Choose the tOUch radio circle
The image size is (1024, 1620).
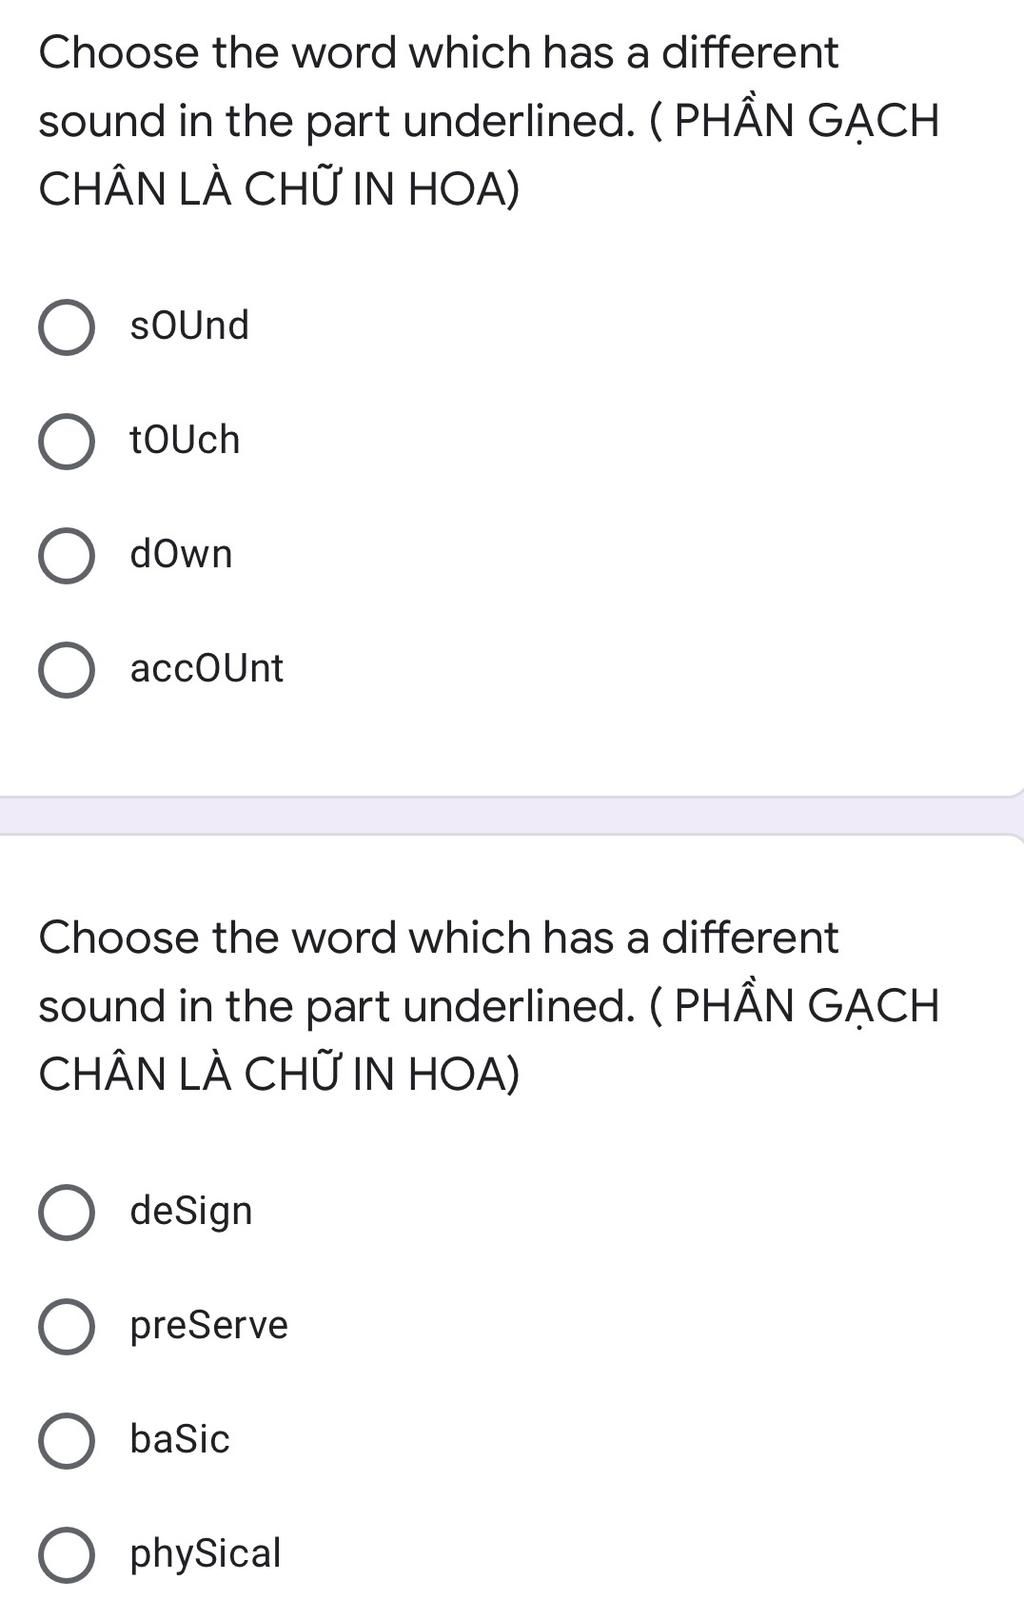[67, 441]
